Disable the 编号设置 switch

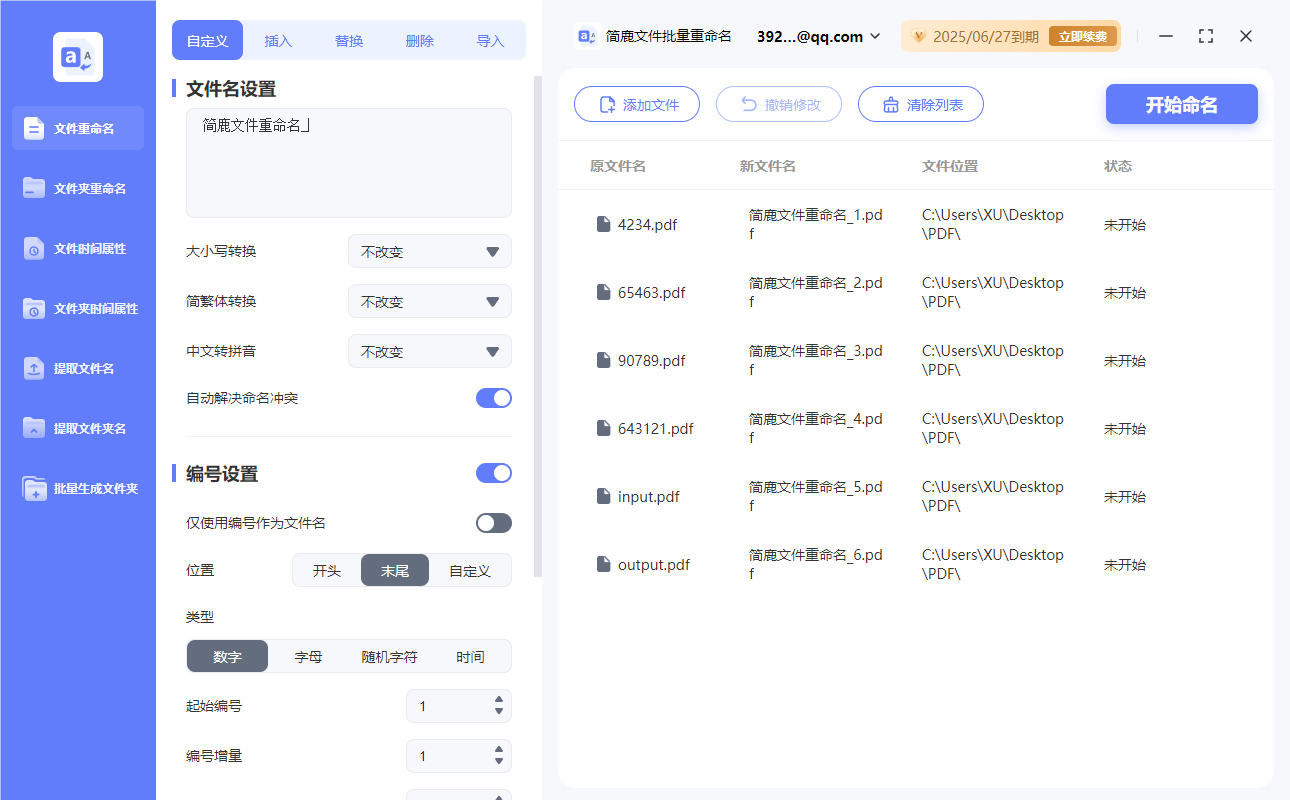coord(493,472)
